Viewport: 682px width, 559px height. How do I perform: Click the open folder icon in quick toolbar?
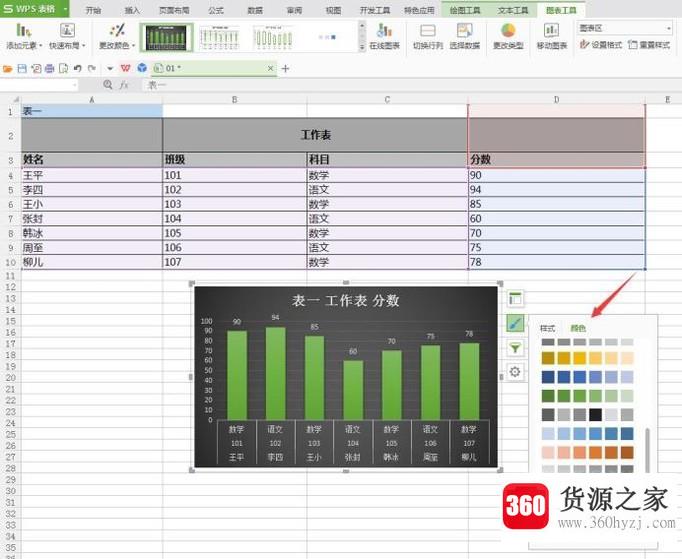pos(7,69)
